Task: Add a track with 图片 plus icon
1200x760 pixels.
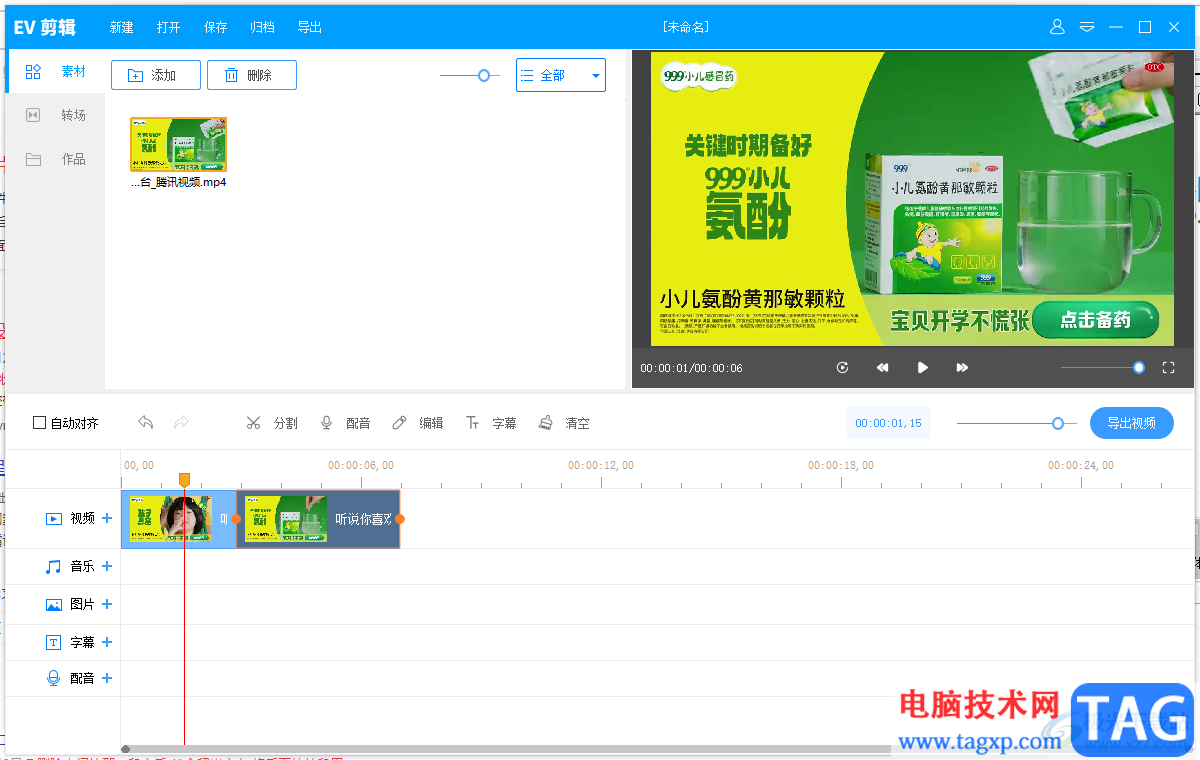Action: pos(107,604)
